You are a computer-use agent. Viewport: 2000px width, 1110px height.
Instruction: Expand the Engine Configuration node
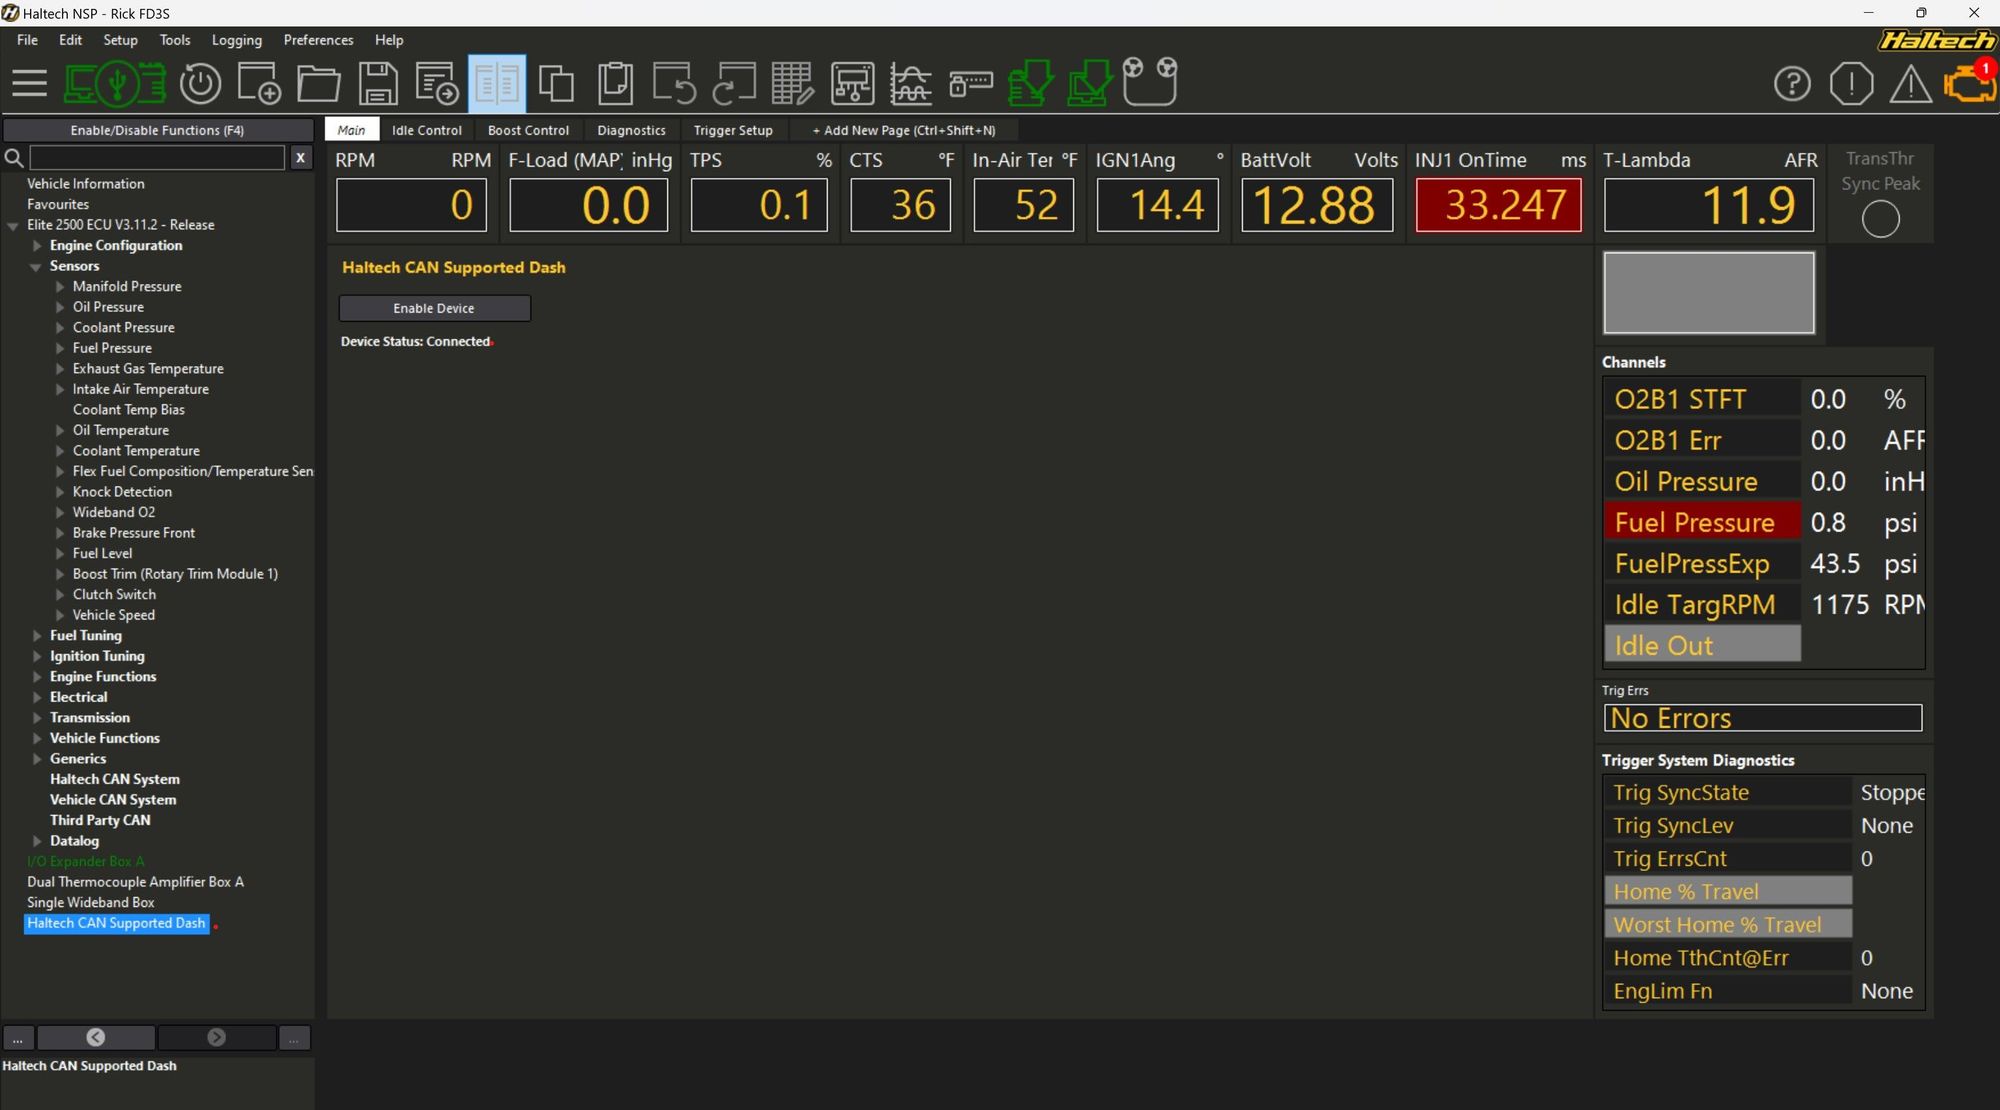tap(37, 246)
